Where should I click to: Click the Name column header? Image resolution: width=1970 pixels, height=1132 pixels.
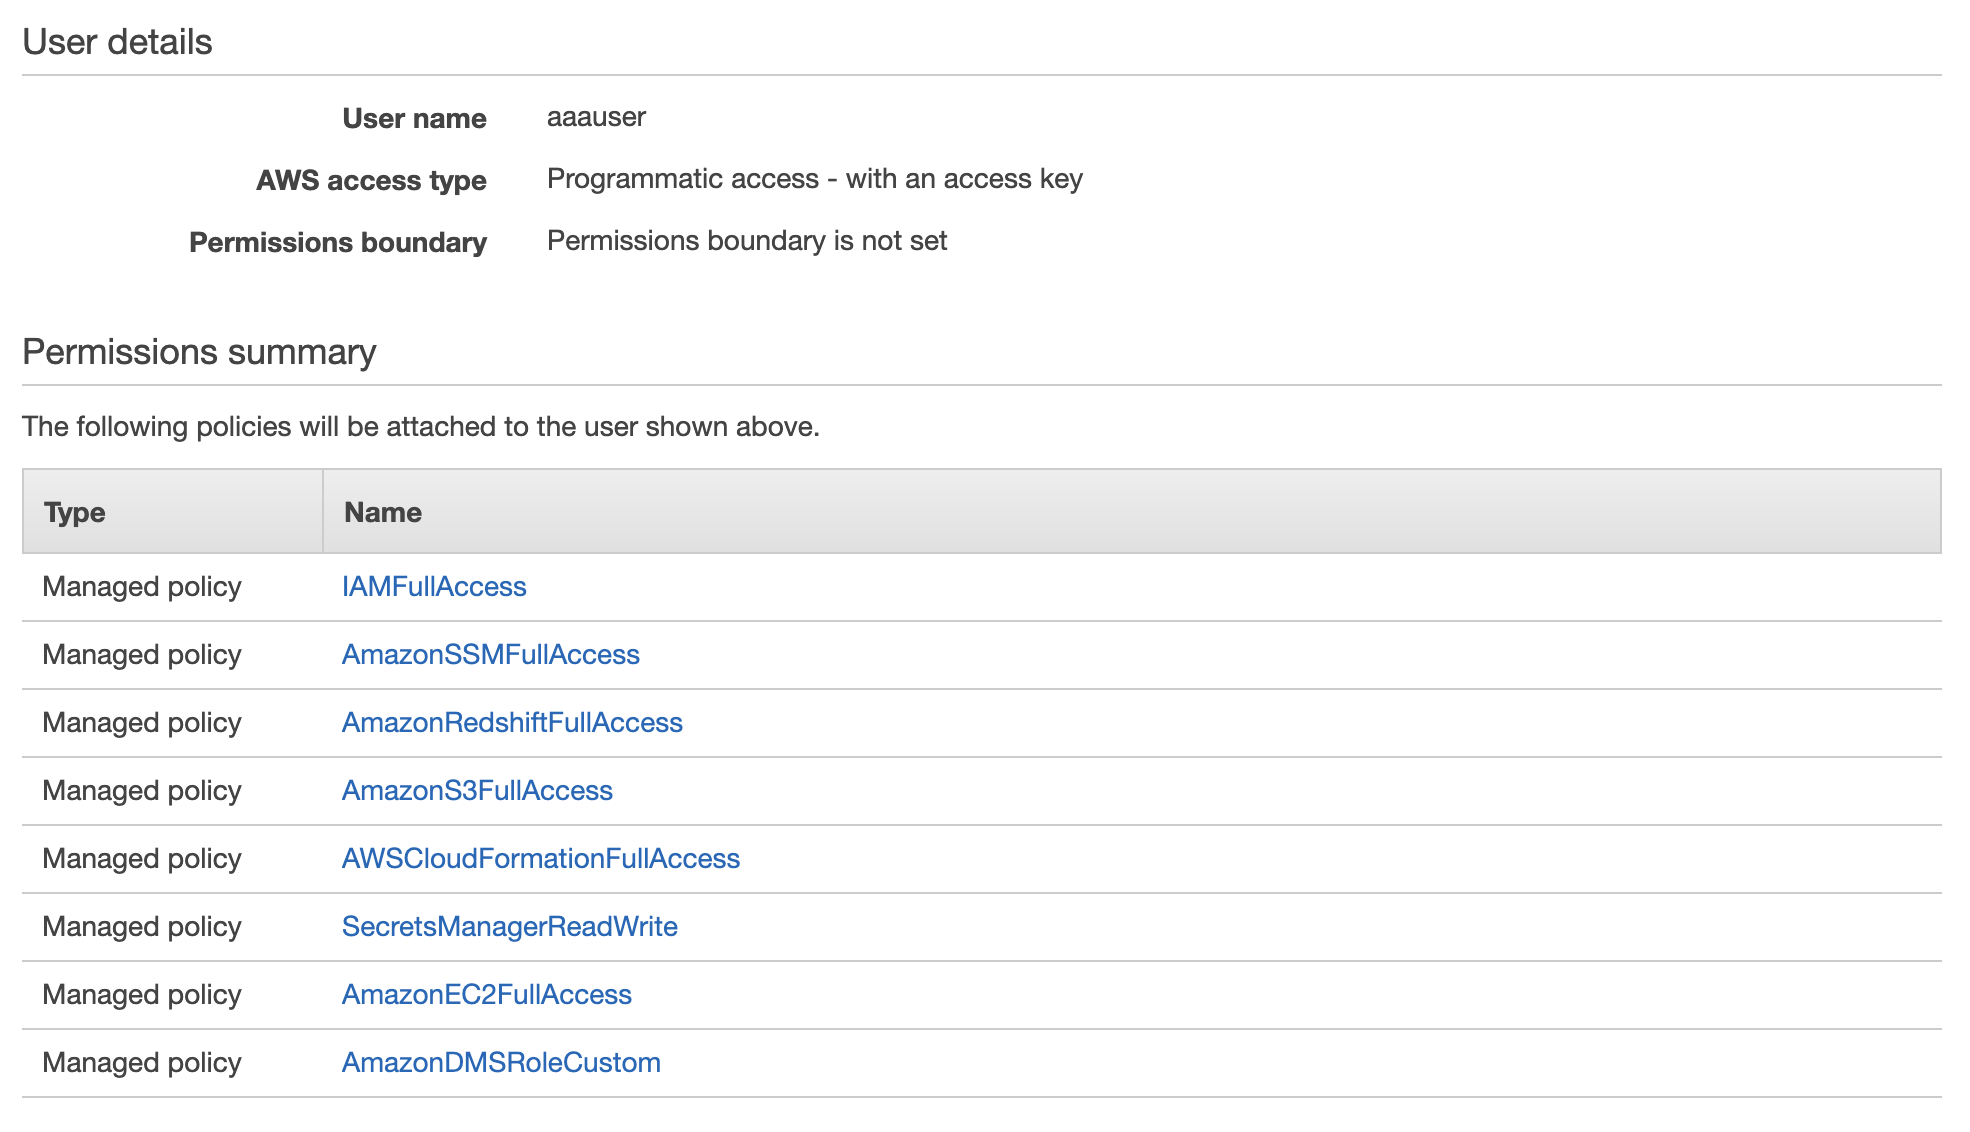(x=382, y=512)
